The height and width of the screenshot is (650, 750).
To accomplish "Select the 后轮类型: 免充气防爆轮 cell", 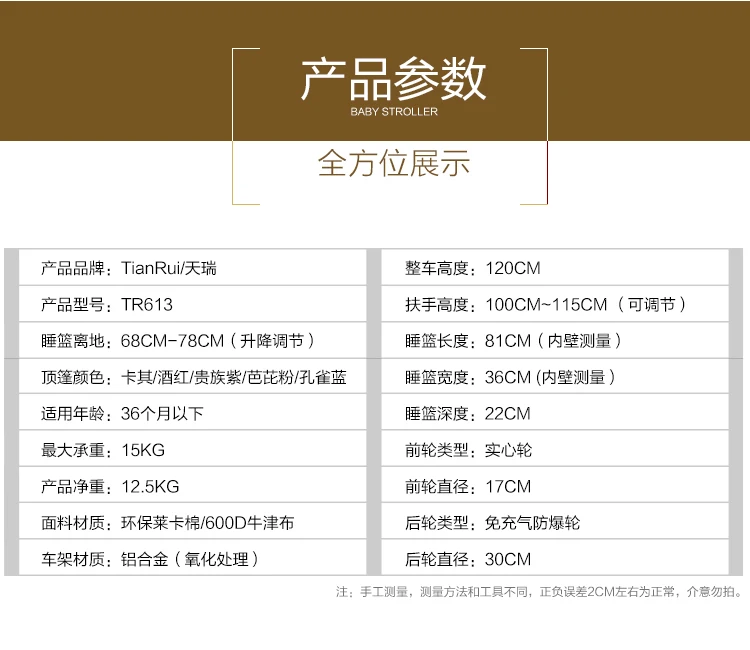I will coord(555,522).
